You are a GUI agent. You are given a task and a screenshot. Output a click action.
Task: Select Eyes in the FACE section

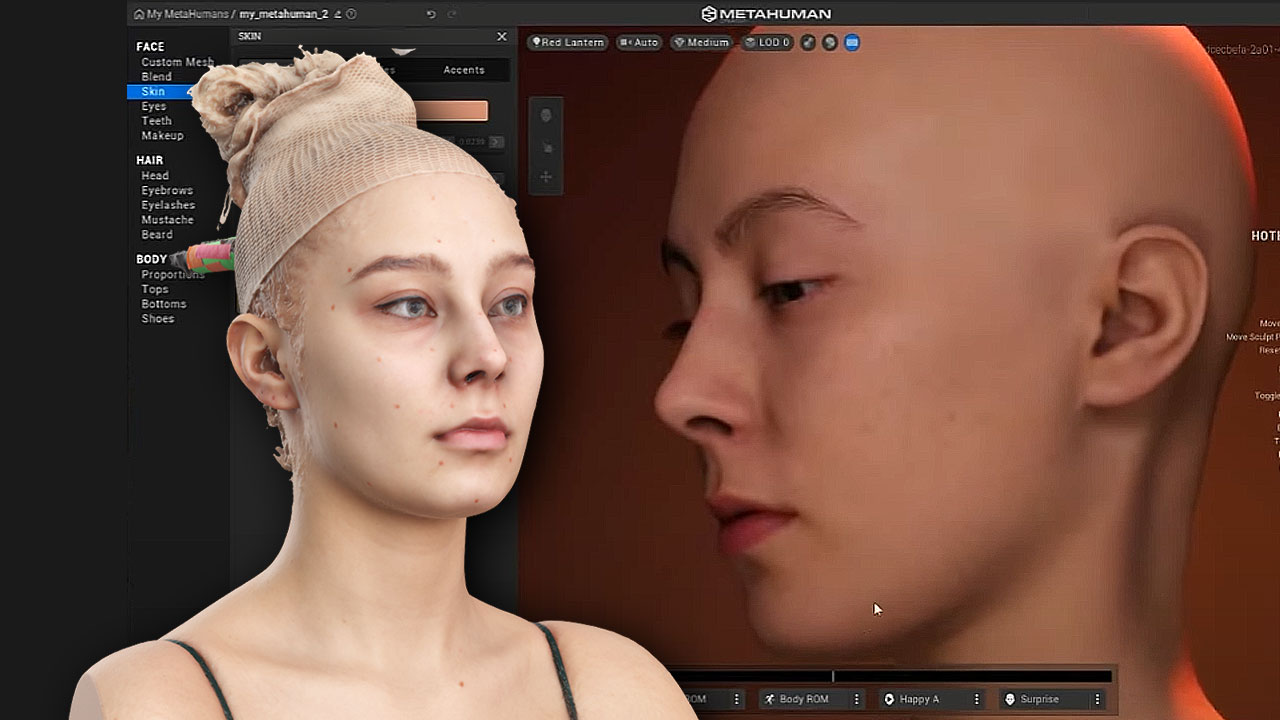point(153,106)
